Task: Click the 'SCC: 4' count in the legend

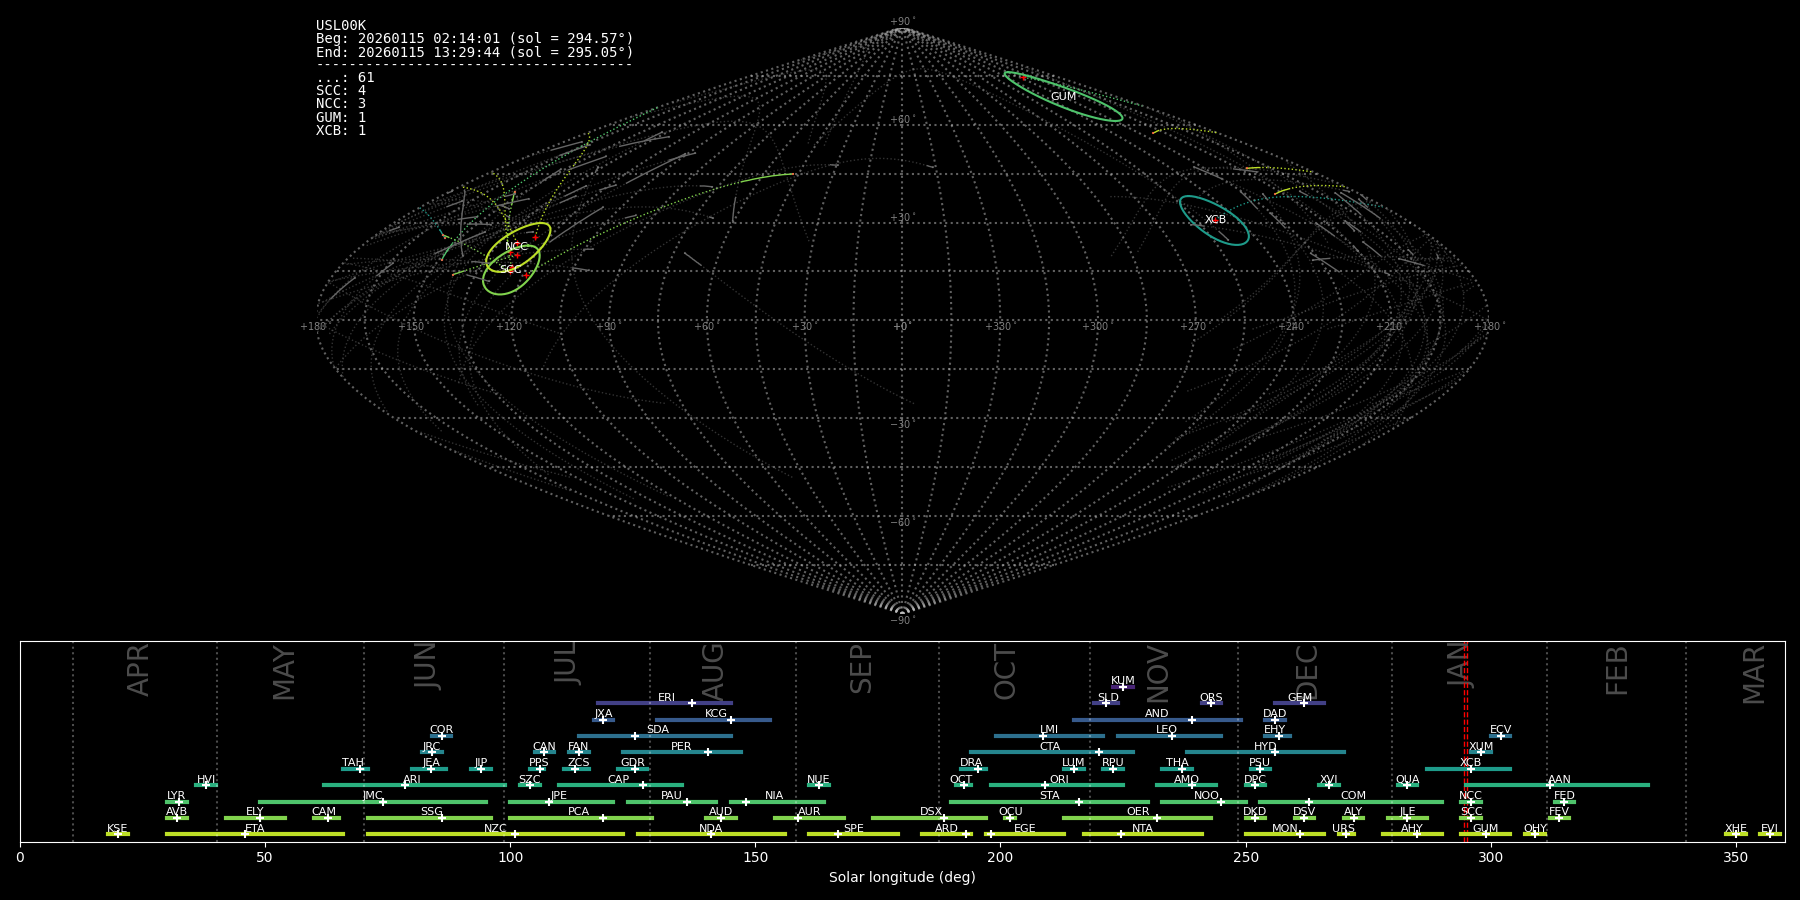Action: click(x=341, y=91)
